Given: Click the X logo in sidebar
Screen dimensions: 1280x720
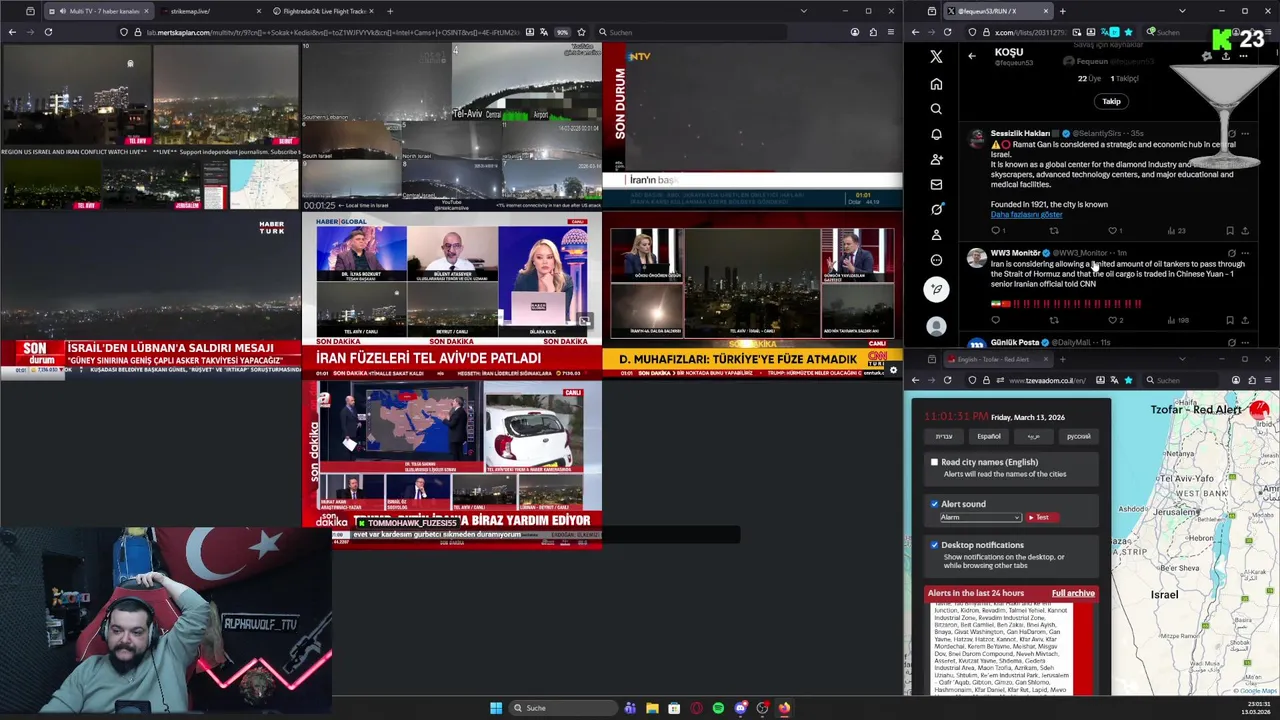Looking at the screenshot, I should point(936,57).
